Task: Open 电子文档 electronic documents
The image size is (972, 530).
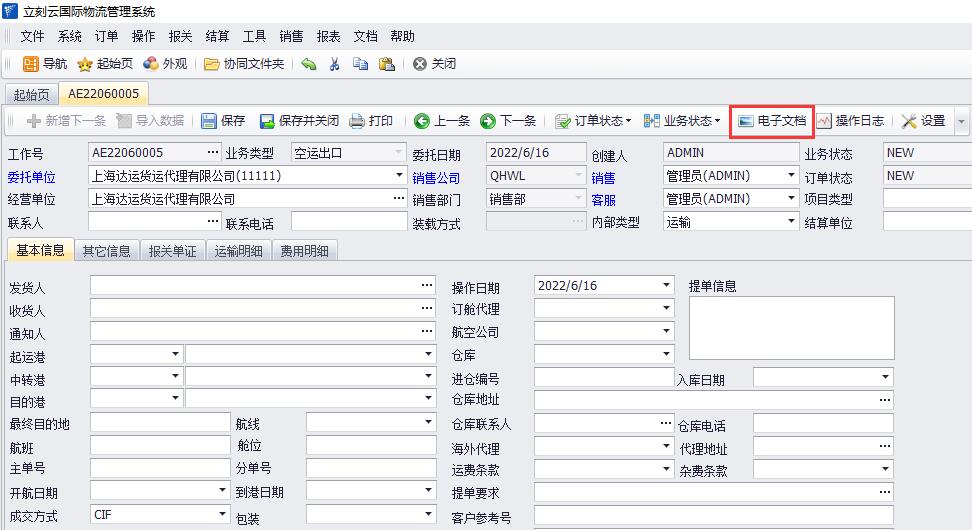Action: point(771,121)
